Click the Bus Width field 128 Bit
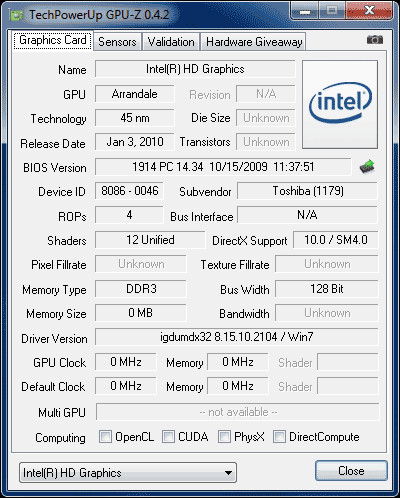400x498 pixels. (327, 289)
